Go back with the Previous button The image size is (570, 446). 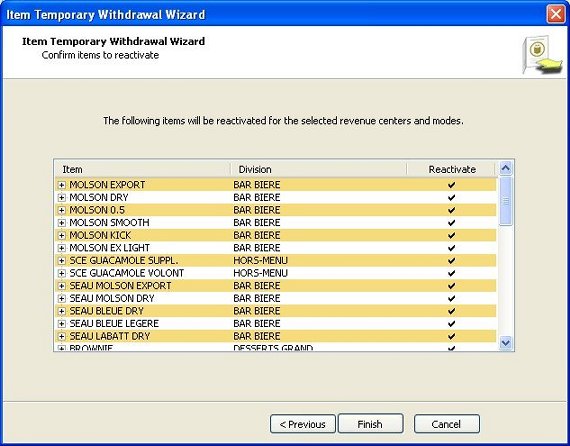coord(303,424)
